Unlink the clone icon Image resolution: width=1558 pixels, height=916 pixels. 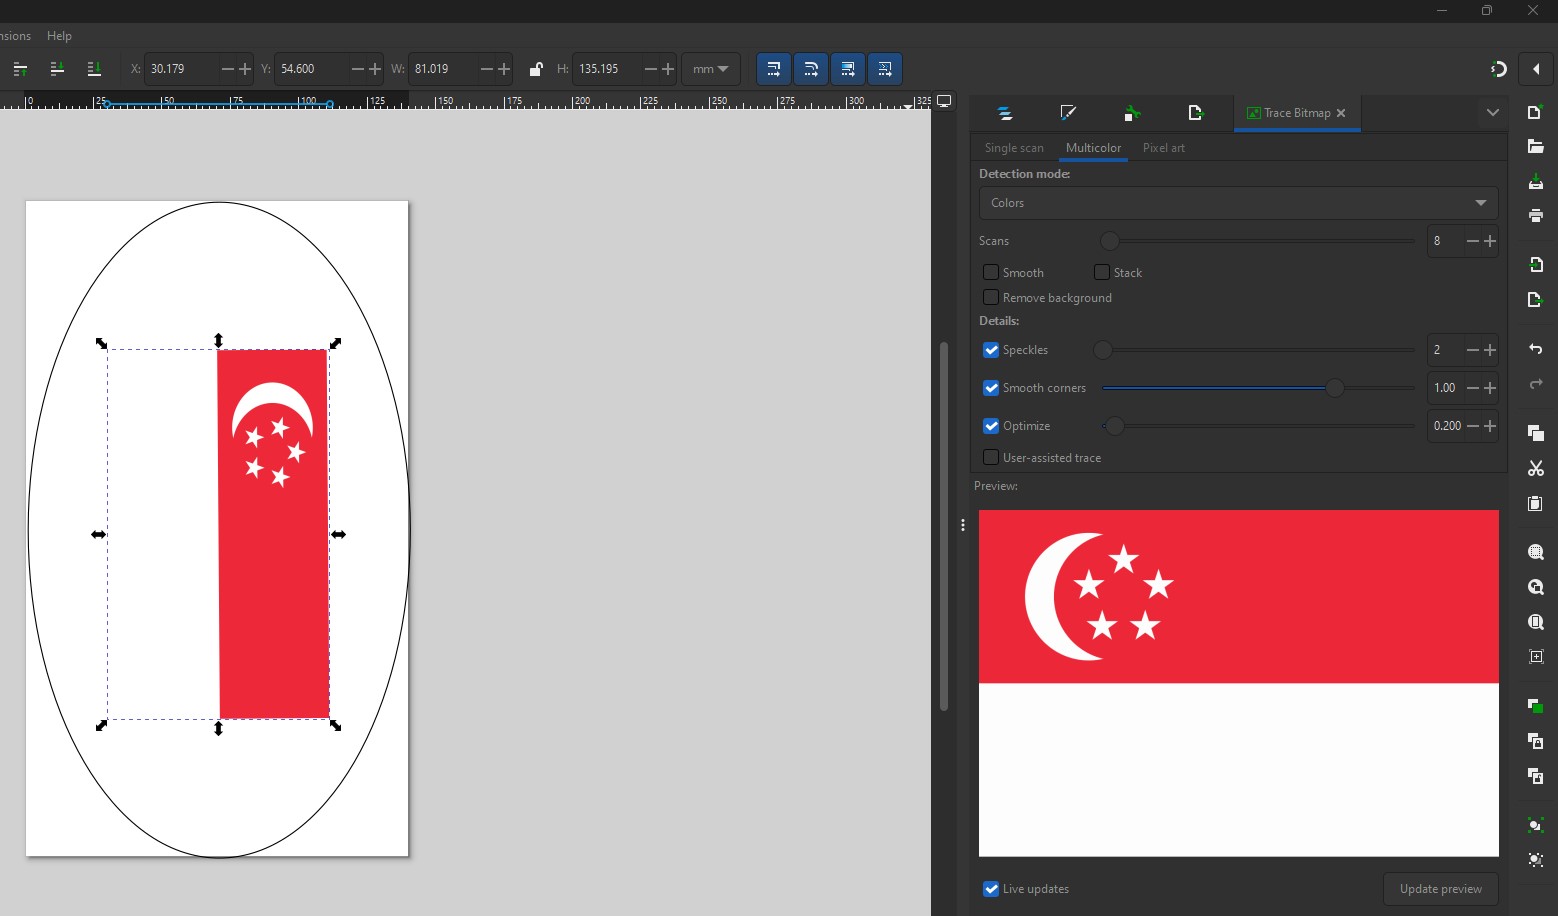tap(1535, 776)
